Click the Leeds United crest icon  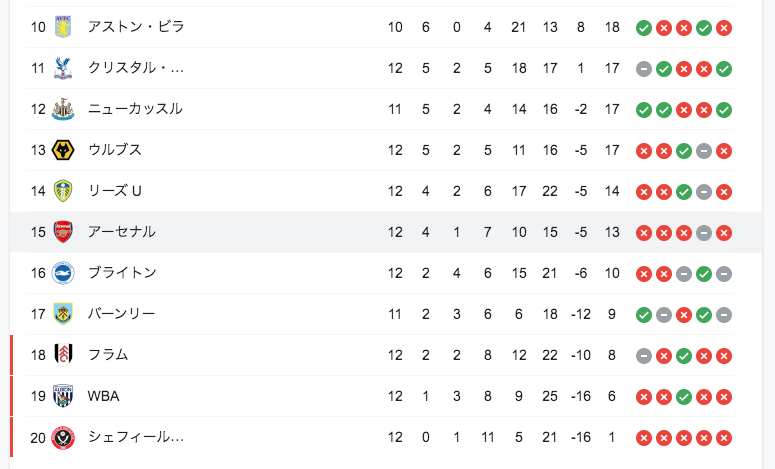[x=63, y=191]
